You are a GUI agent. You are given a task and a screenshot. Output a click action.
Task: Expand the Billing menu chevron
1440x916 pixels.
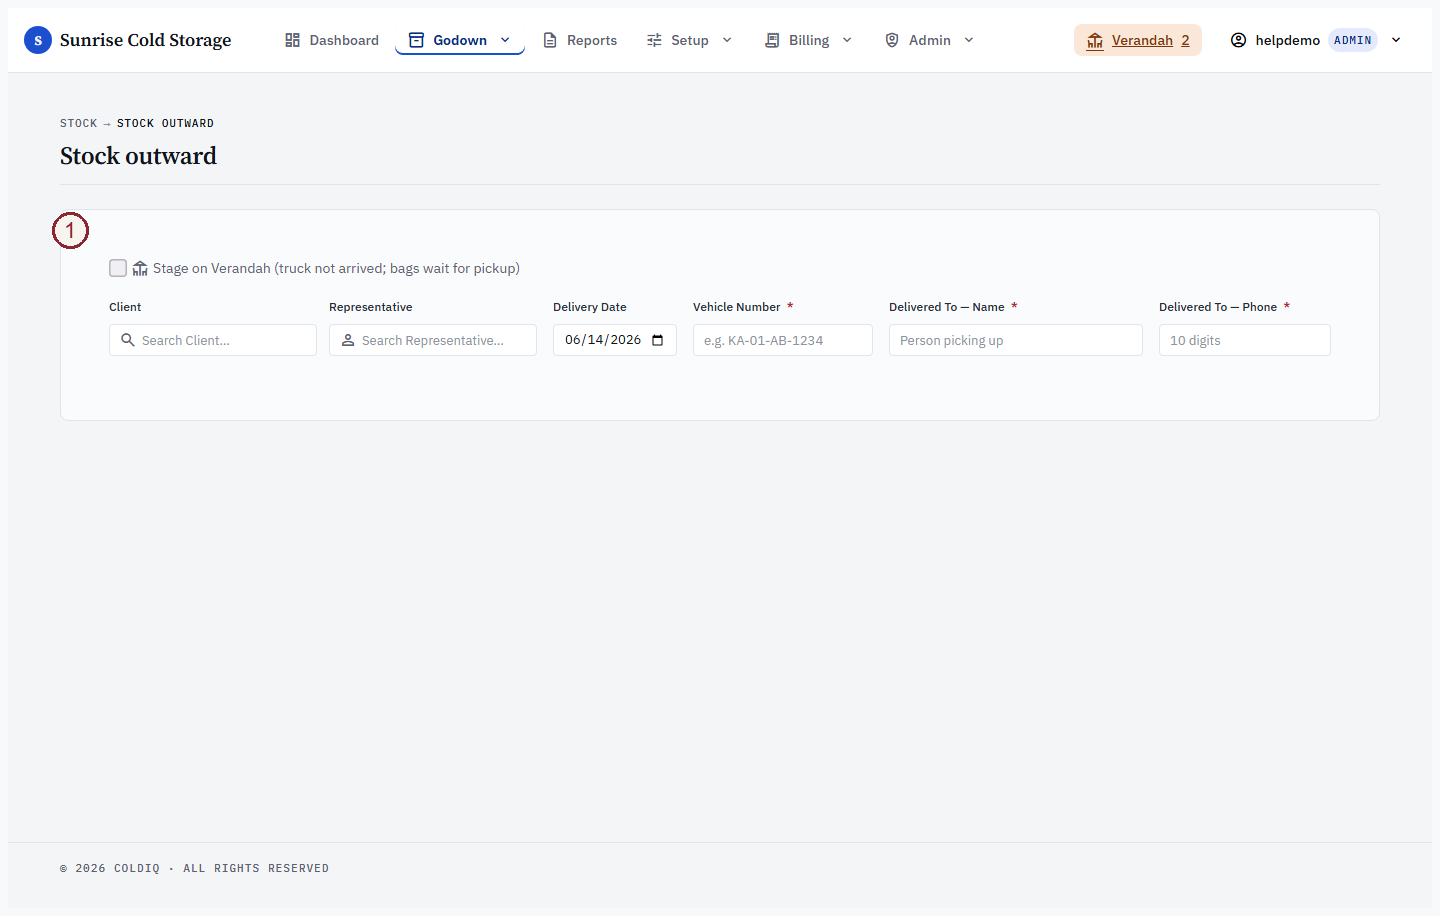[x=847, y=40]
